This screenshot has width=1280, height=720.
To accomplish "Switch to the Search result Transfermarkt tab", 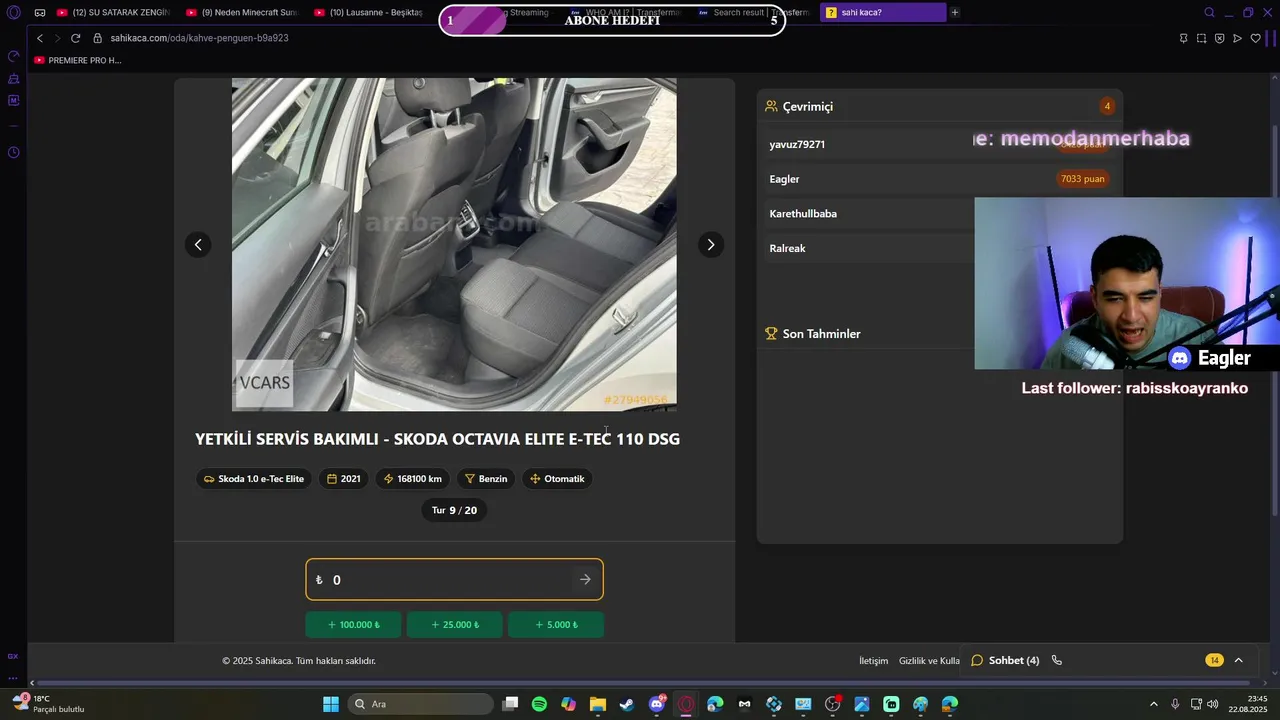I will 752,13.
